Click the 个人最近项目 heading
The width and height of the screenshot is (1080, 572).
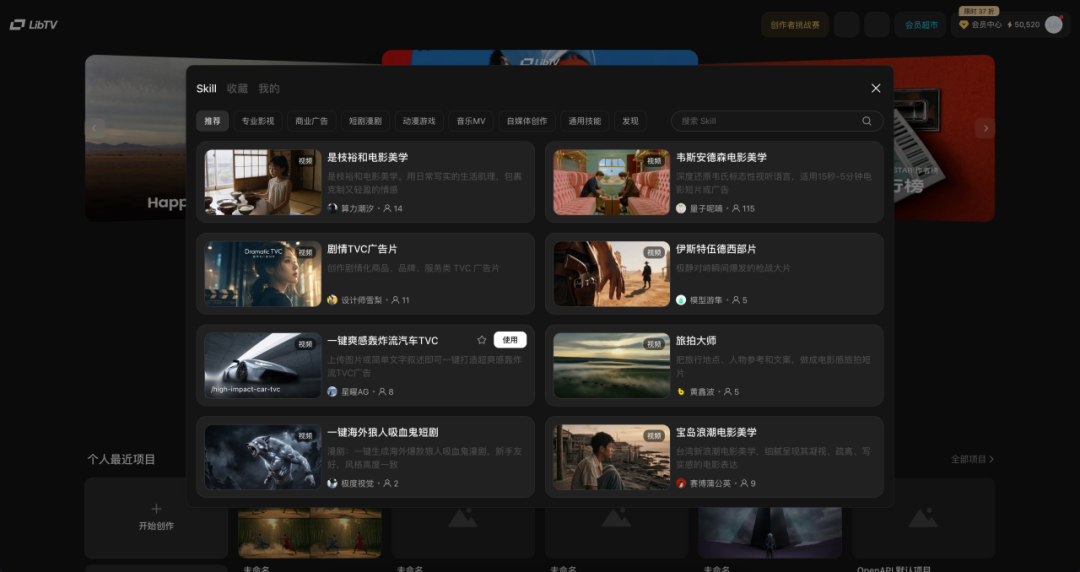tap(121, 459)
